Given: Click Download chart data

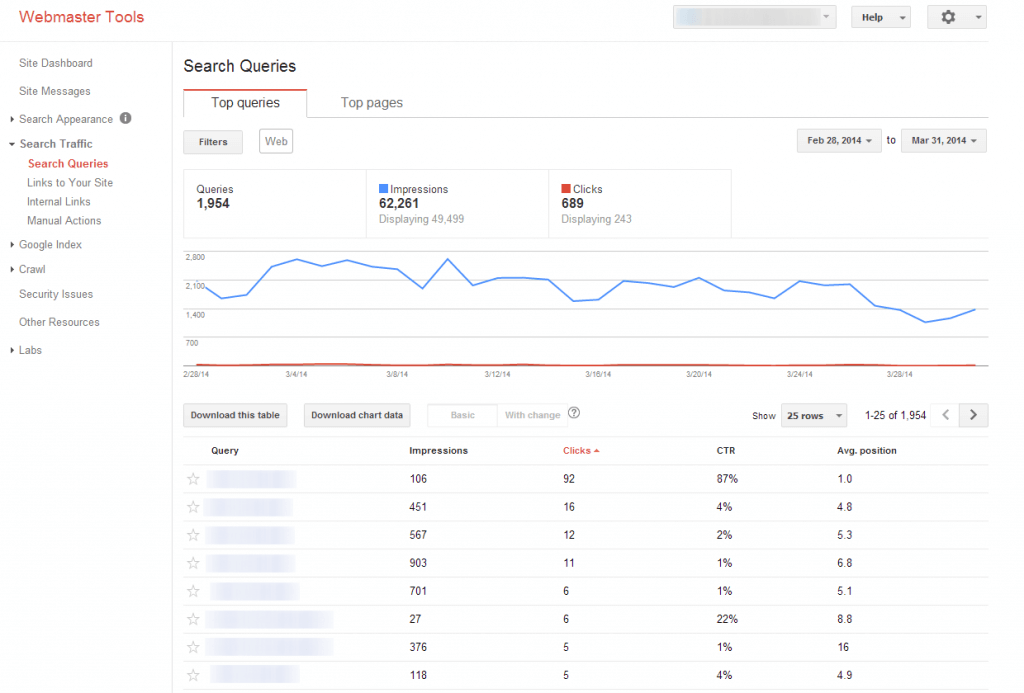Looking at the screenshot, I should (x=357, y=415).
